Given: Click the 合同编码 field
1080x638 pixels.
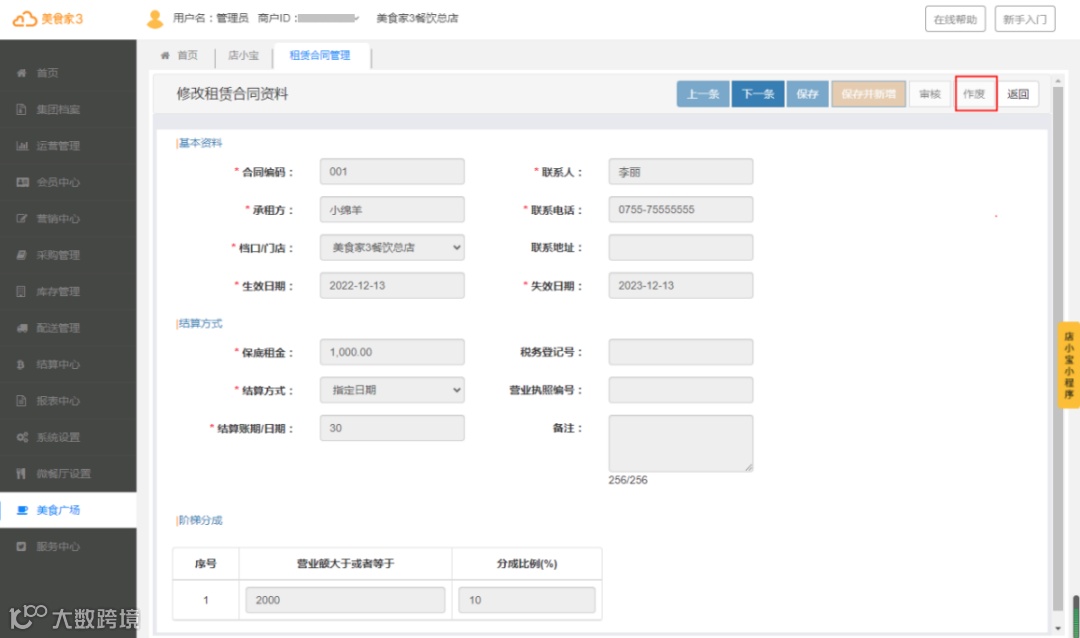Looking at the screenshot, I should pos(392,172).
